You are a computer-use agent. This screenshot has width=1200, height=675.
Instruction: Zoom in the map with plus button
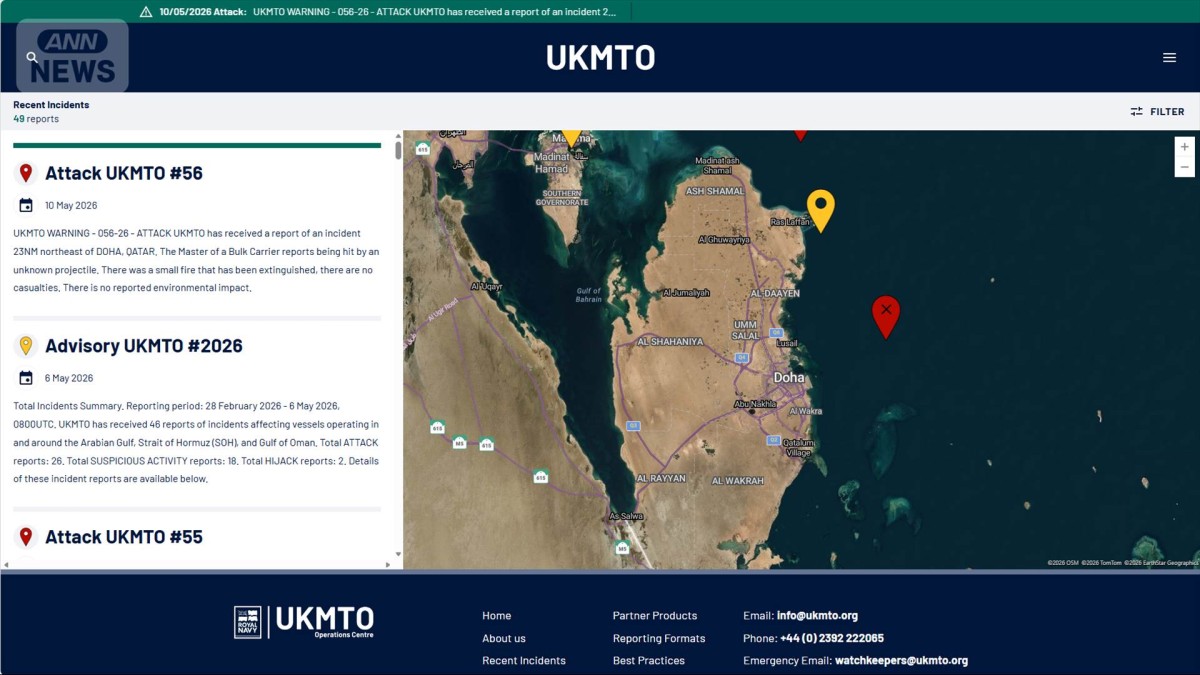click(x=1184, y=147)
